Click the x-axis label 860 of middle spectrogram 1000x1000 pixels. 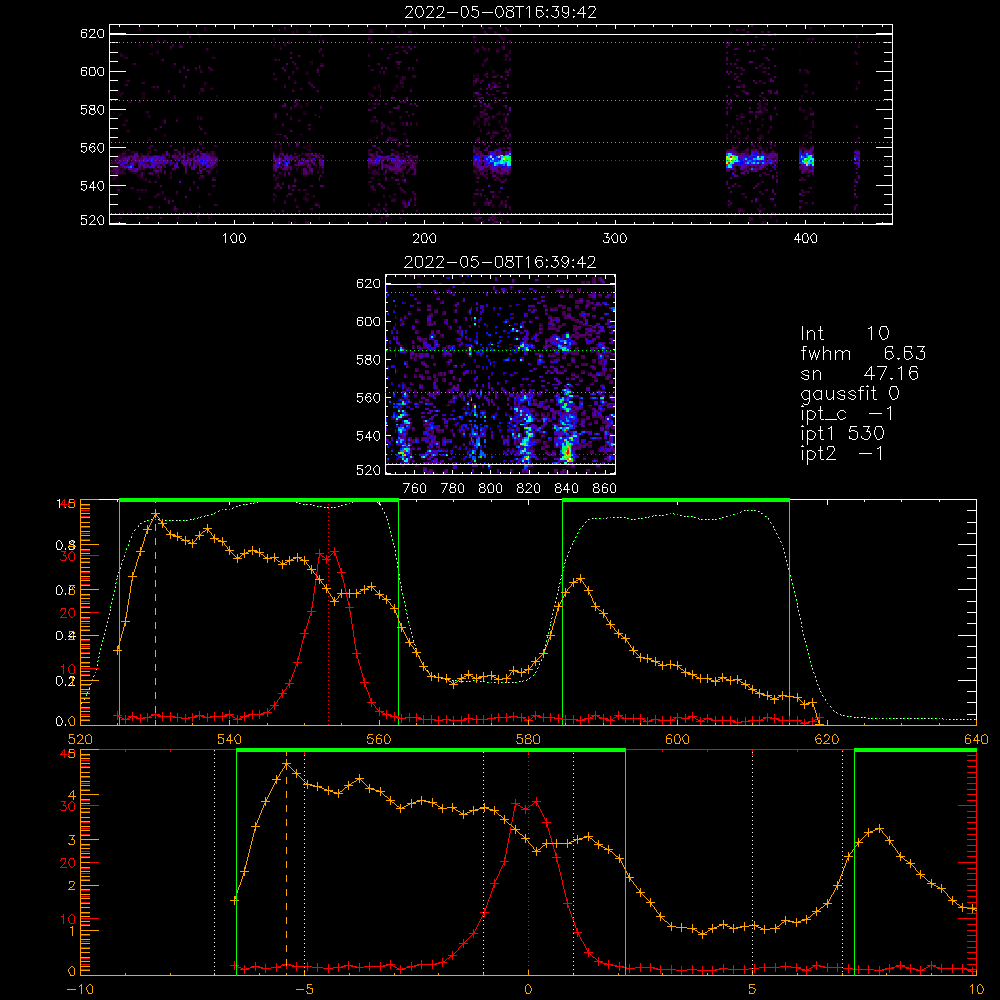[605, 489]
